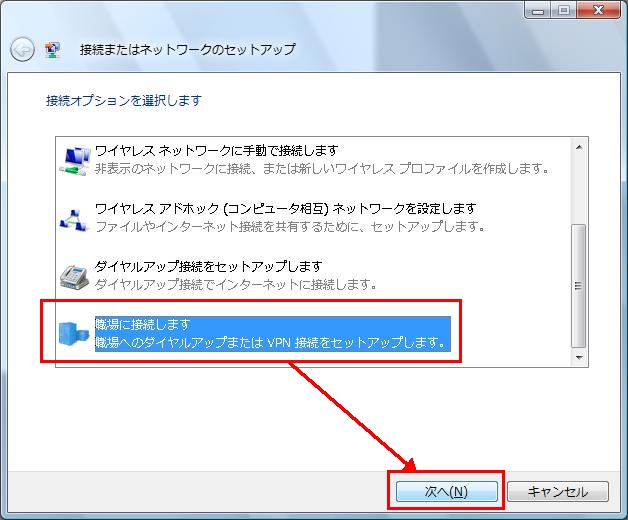Viewport: 628px width, 520px height.
Task: Click the blue workplace connection icon
Action: (74, 333)
